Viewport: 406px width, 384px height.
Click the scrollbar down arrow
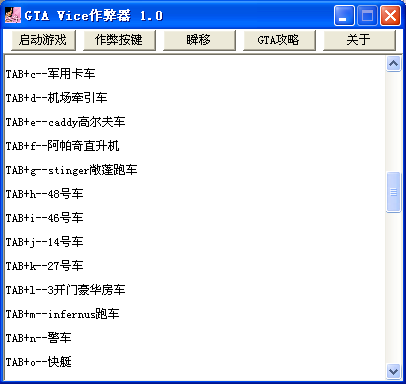(x=393, y=371)
